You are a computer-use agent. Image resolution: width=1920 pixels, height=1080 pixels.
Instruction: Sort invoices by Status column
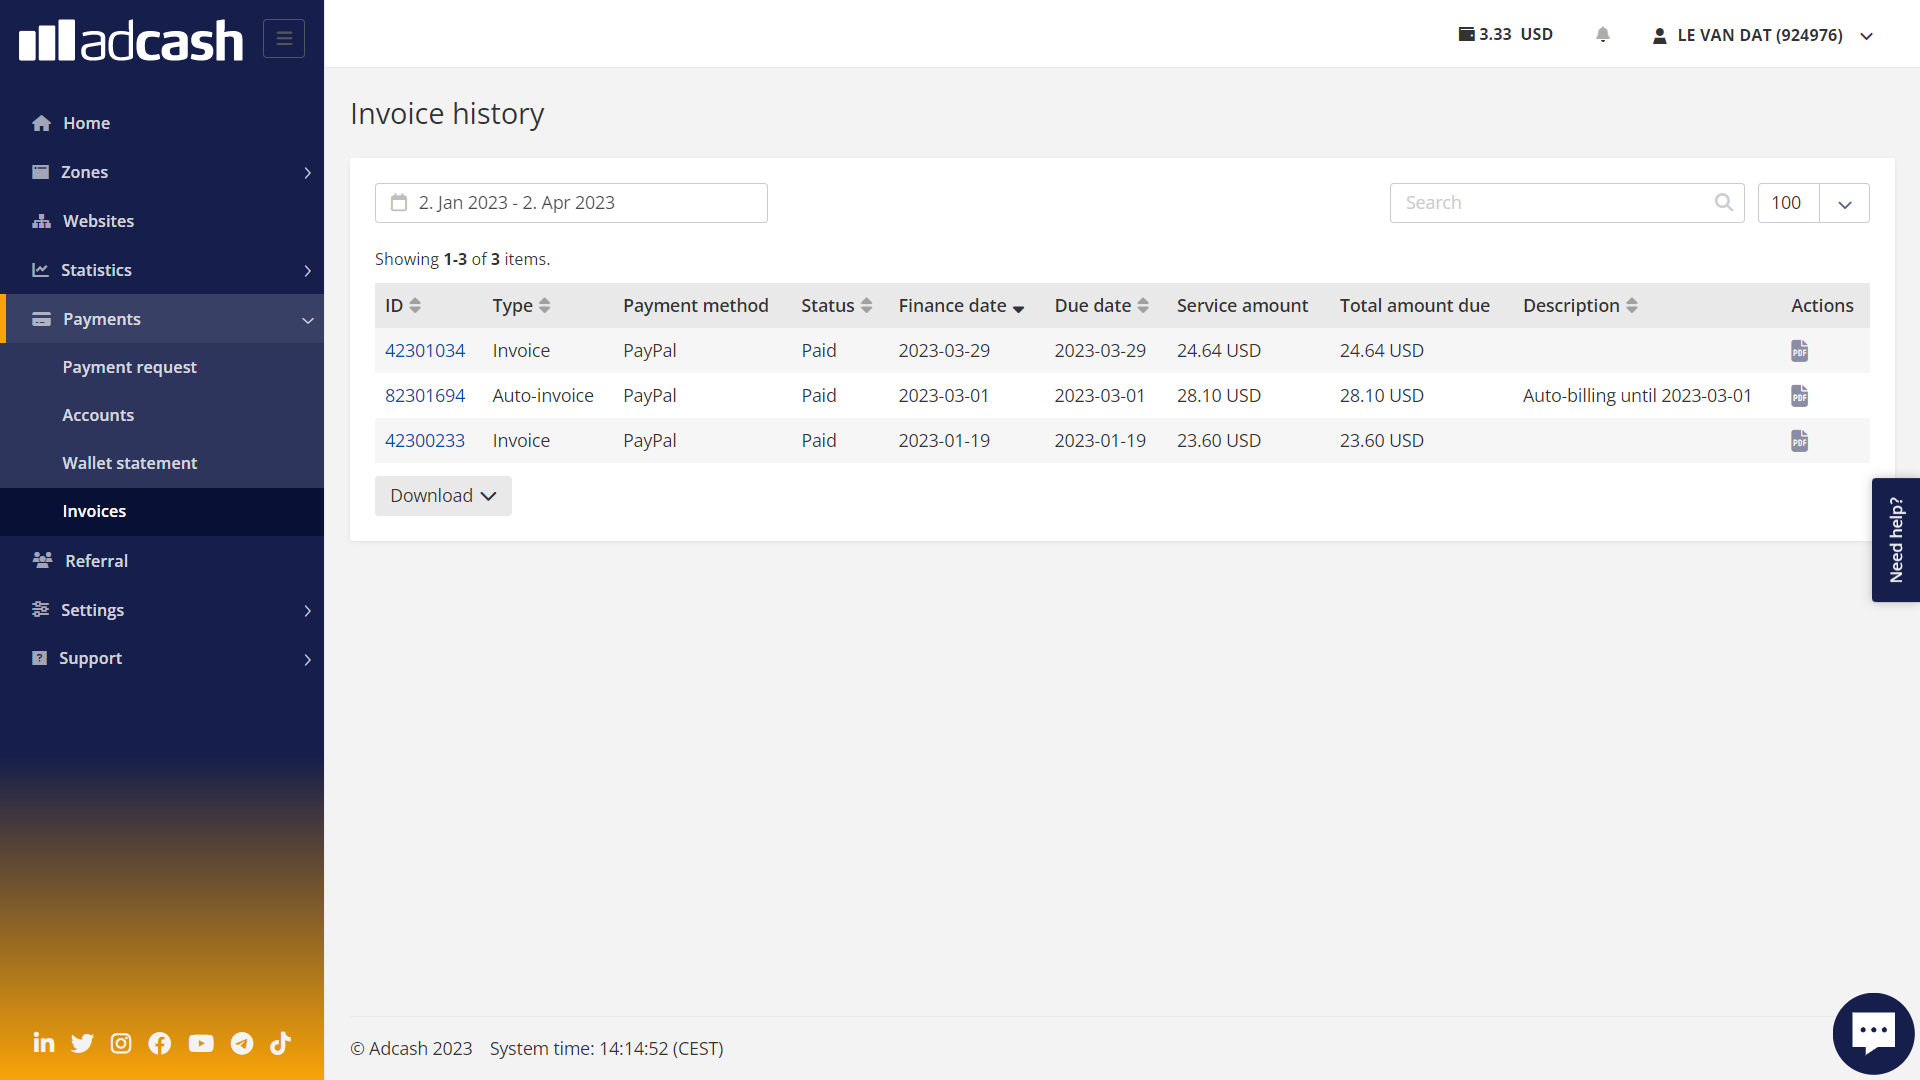[x=836, y=306]
